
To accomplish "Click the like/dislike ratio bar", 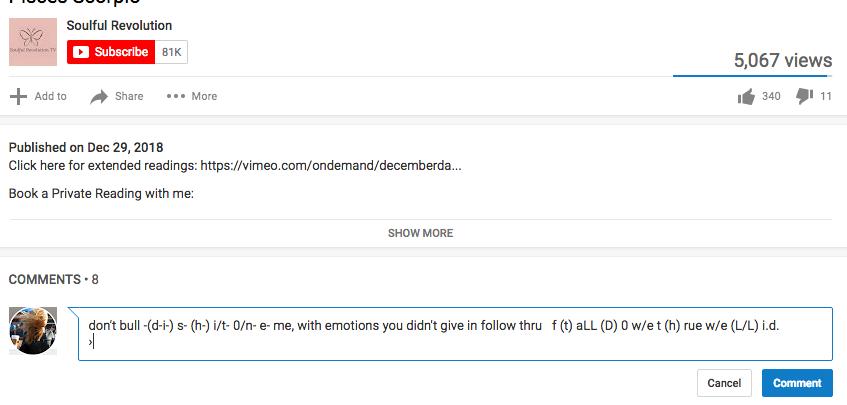I will pos(752,76).
